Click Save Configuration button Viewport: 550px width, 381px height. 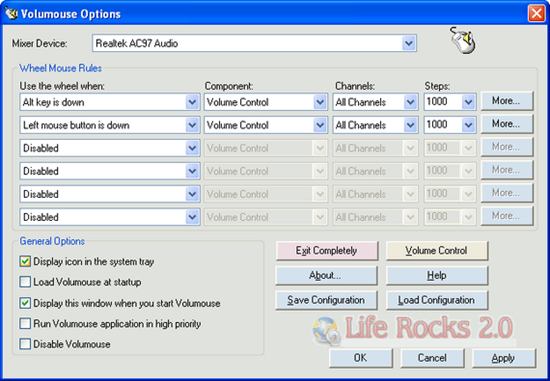(x=327, y=300)
